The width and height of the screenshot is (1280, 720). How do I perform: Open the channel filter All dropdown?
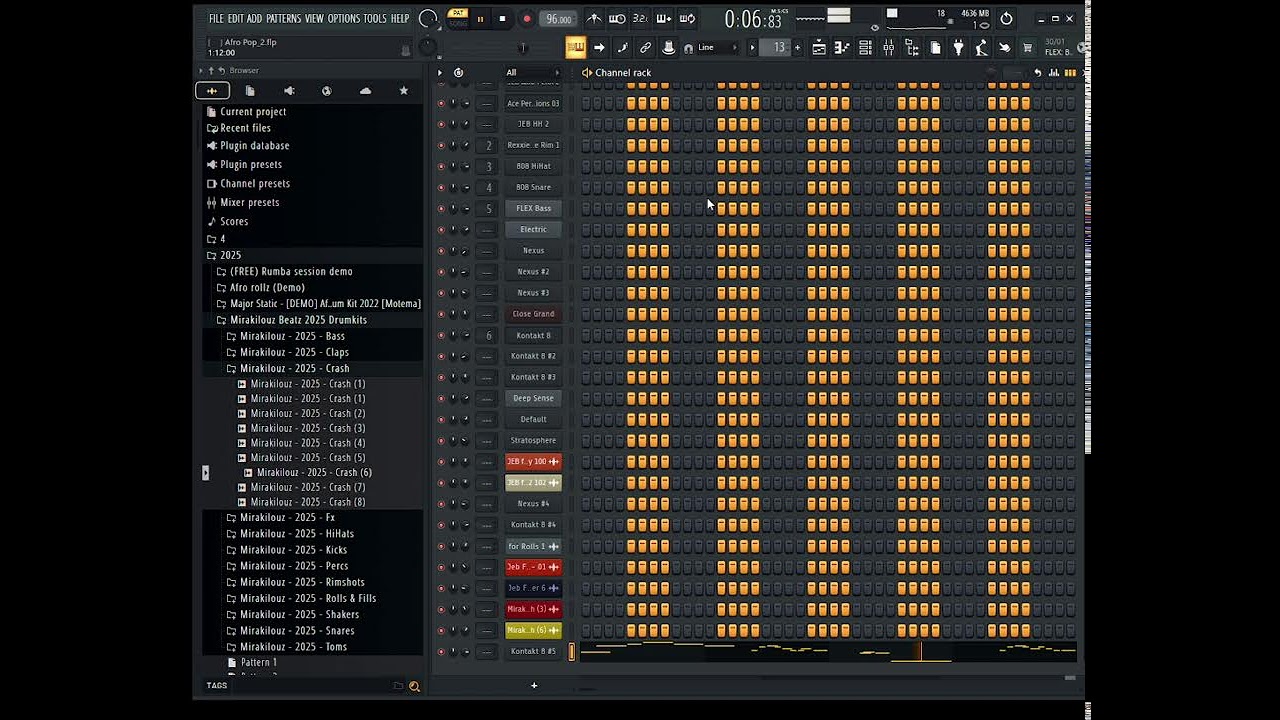[x=533, y=72]
